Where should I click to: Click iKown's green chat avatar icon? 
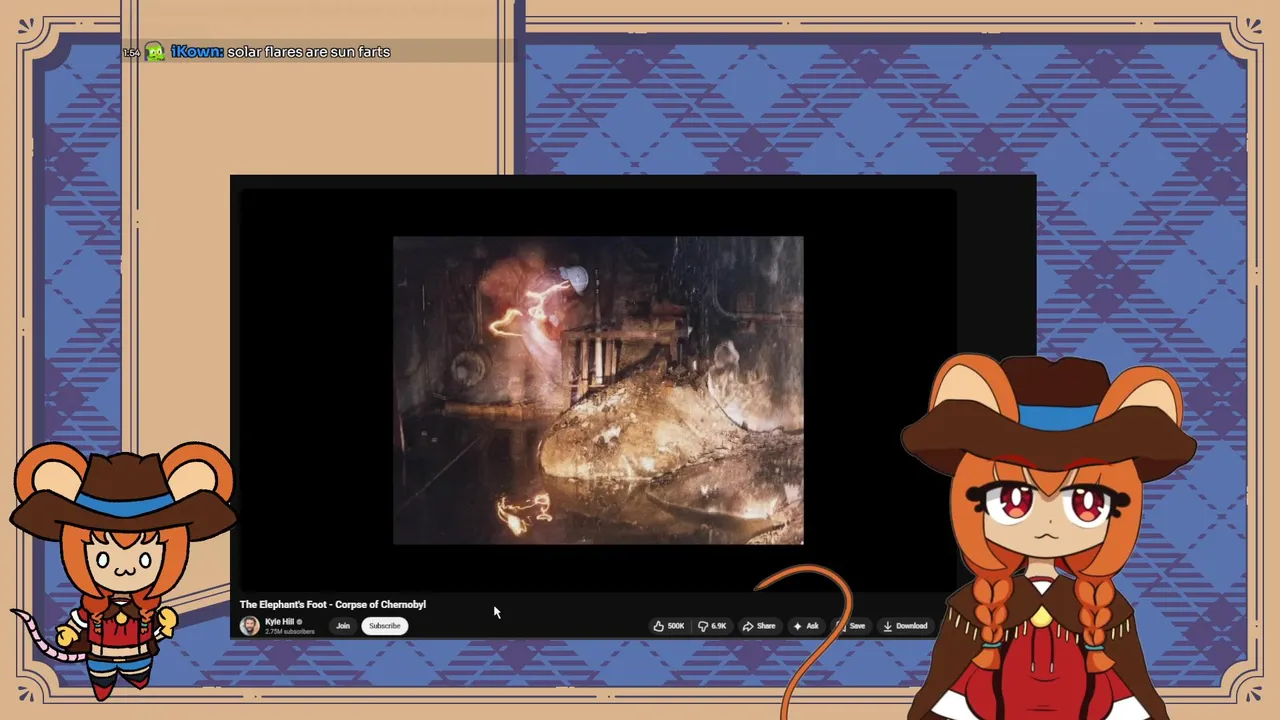pyautogui.click(x=155, y=52)
